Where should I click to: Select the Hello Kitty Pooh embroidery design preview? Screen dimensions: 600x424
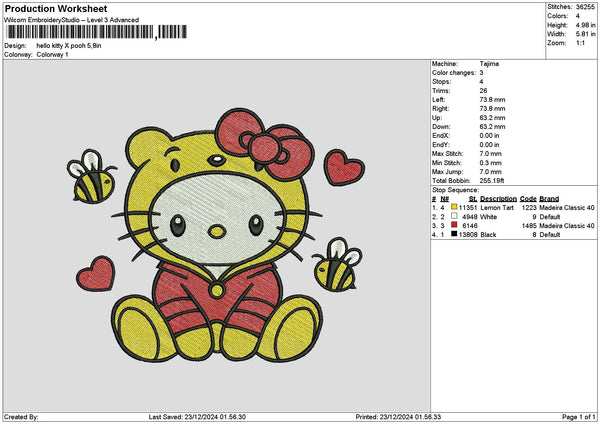(x=216, y=236)
